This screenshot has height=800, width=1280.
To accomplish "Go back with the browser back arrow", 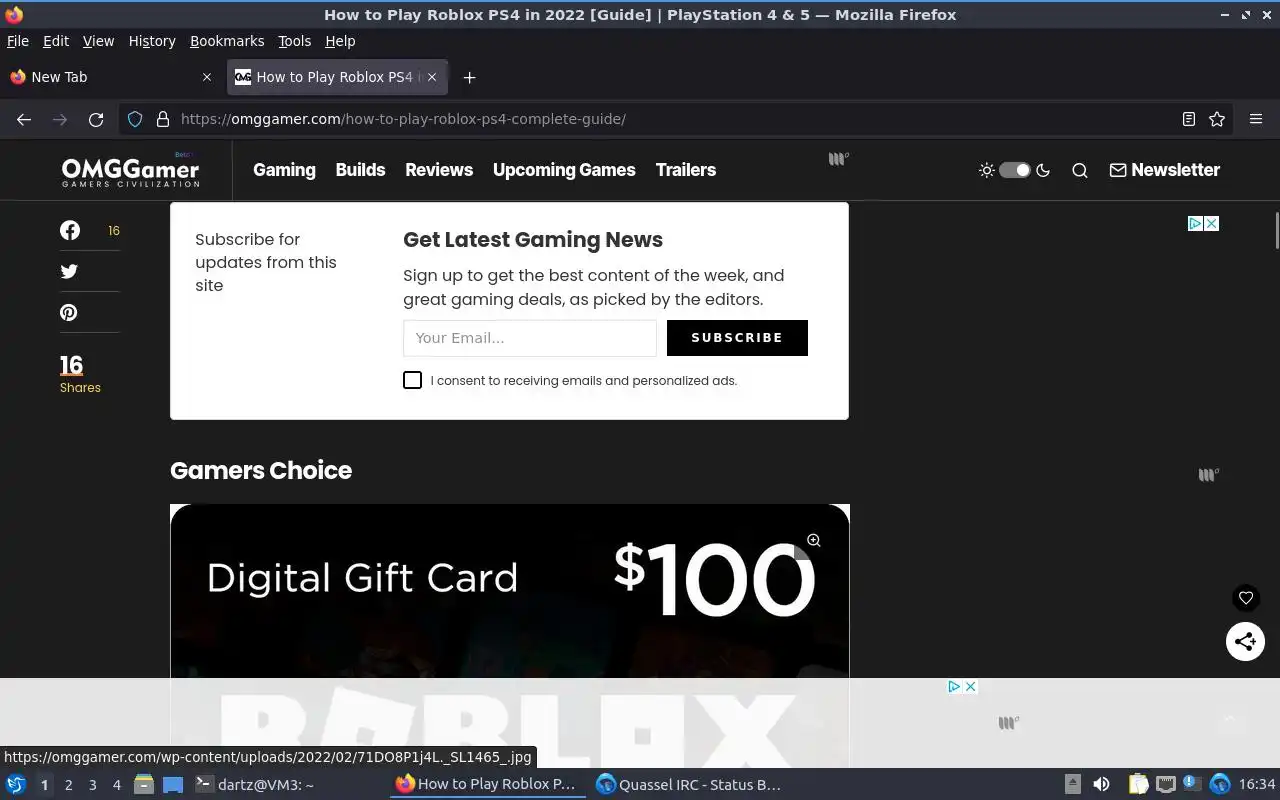I will [24, 119].
